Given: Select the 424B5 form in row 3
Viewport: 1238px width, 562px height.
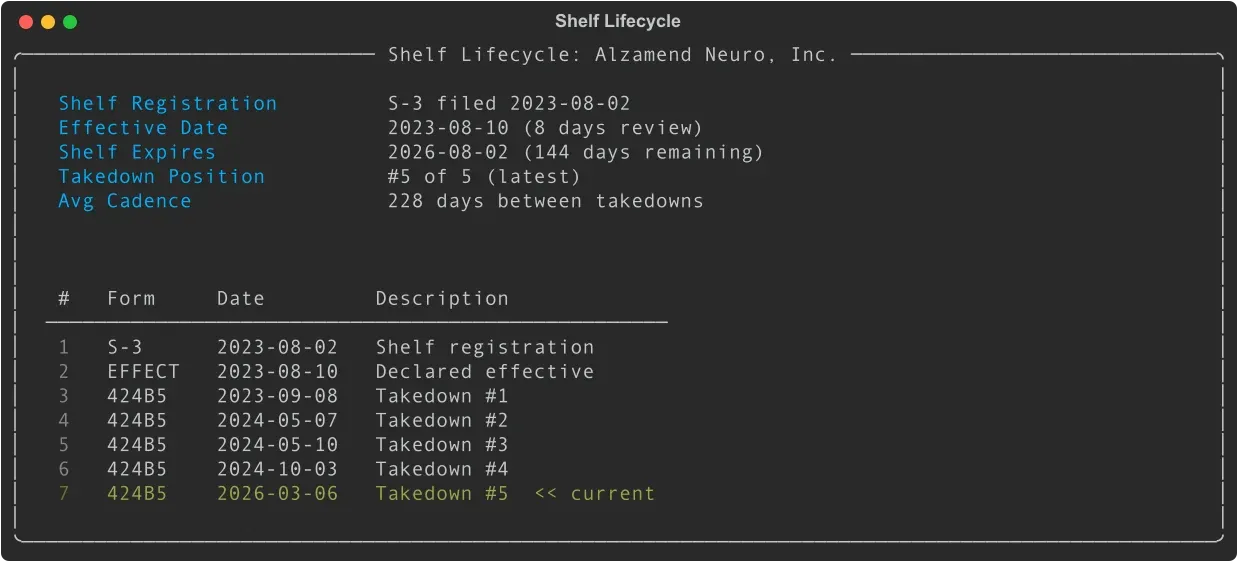Looking at the screenshot, I should 137,396.
